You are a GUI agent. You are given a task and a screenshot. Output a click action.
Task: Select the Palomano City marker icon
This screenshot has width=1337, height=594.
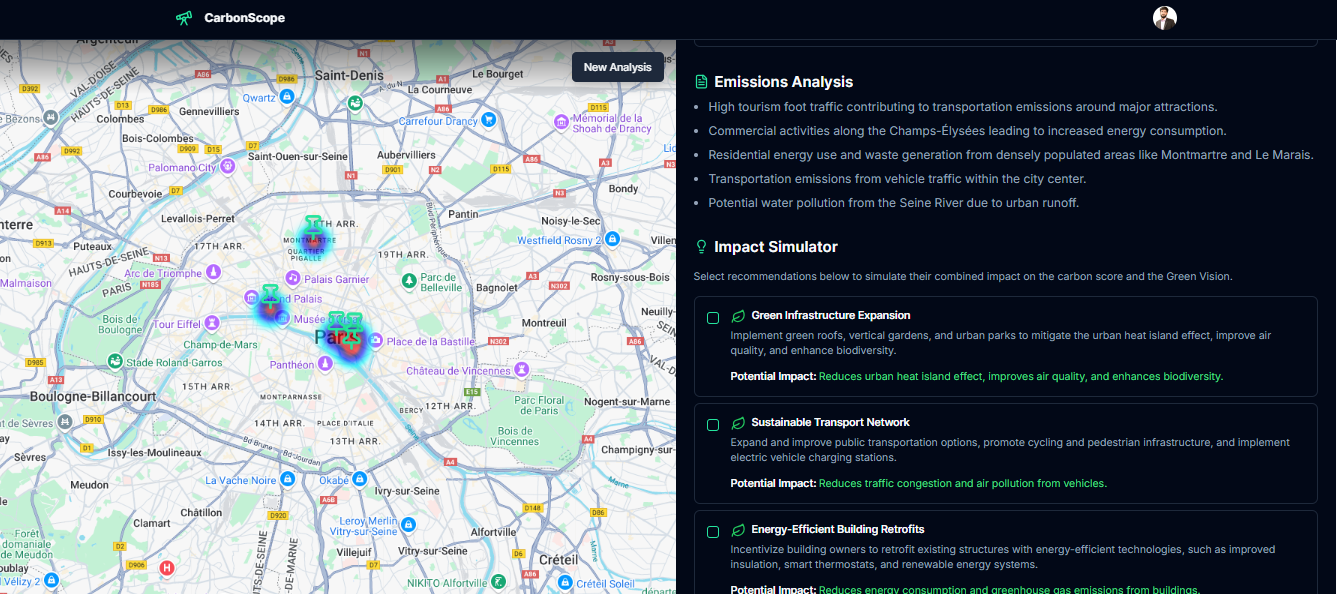click(228, 165)
